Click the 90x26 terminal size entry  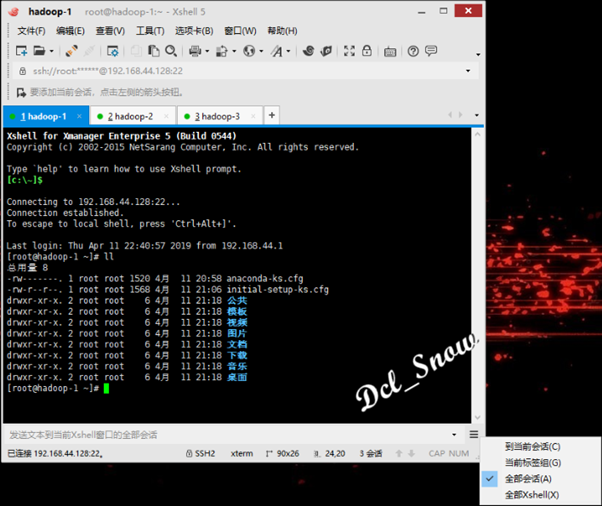(282, 453)
